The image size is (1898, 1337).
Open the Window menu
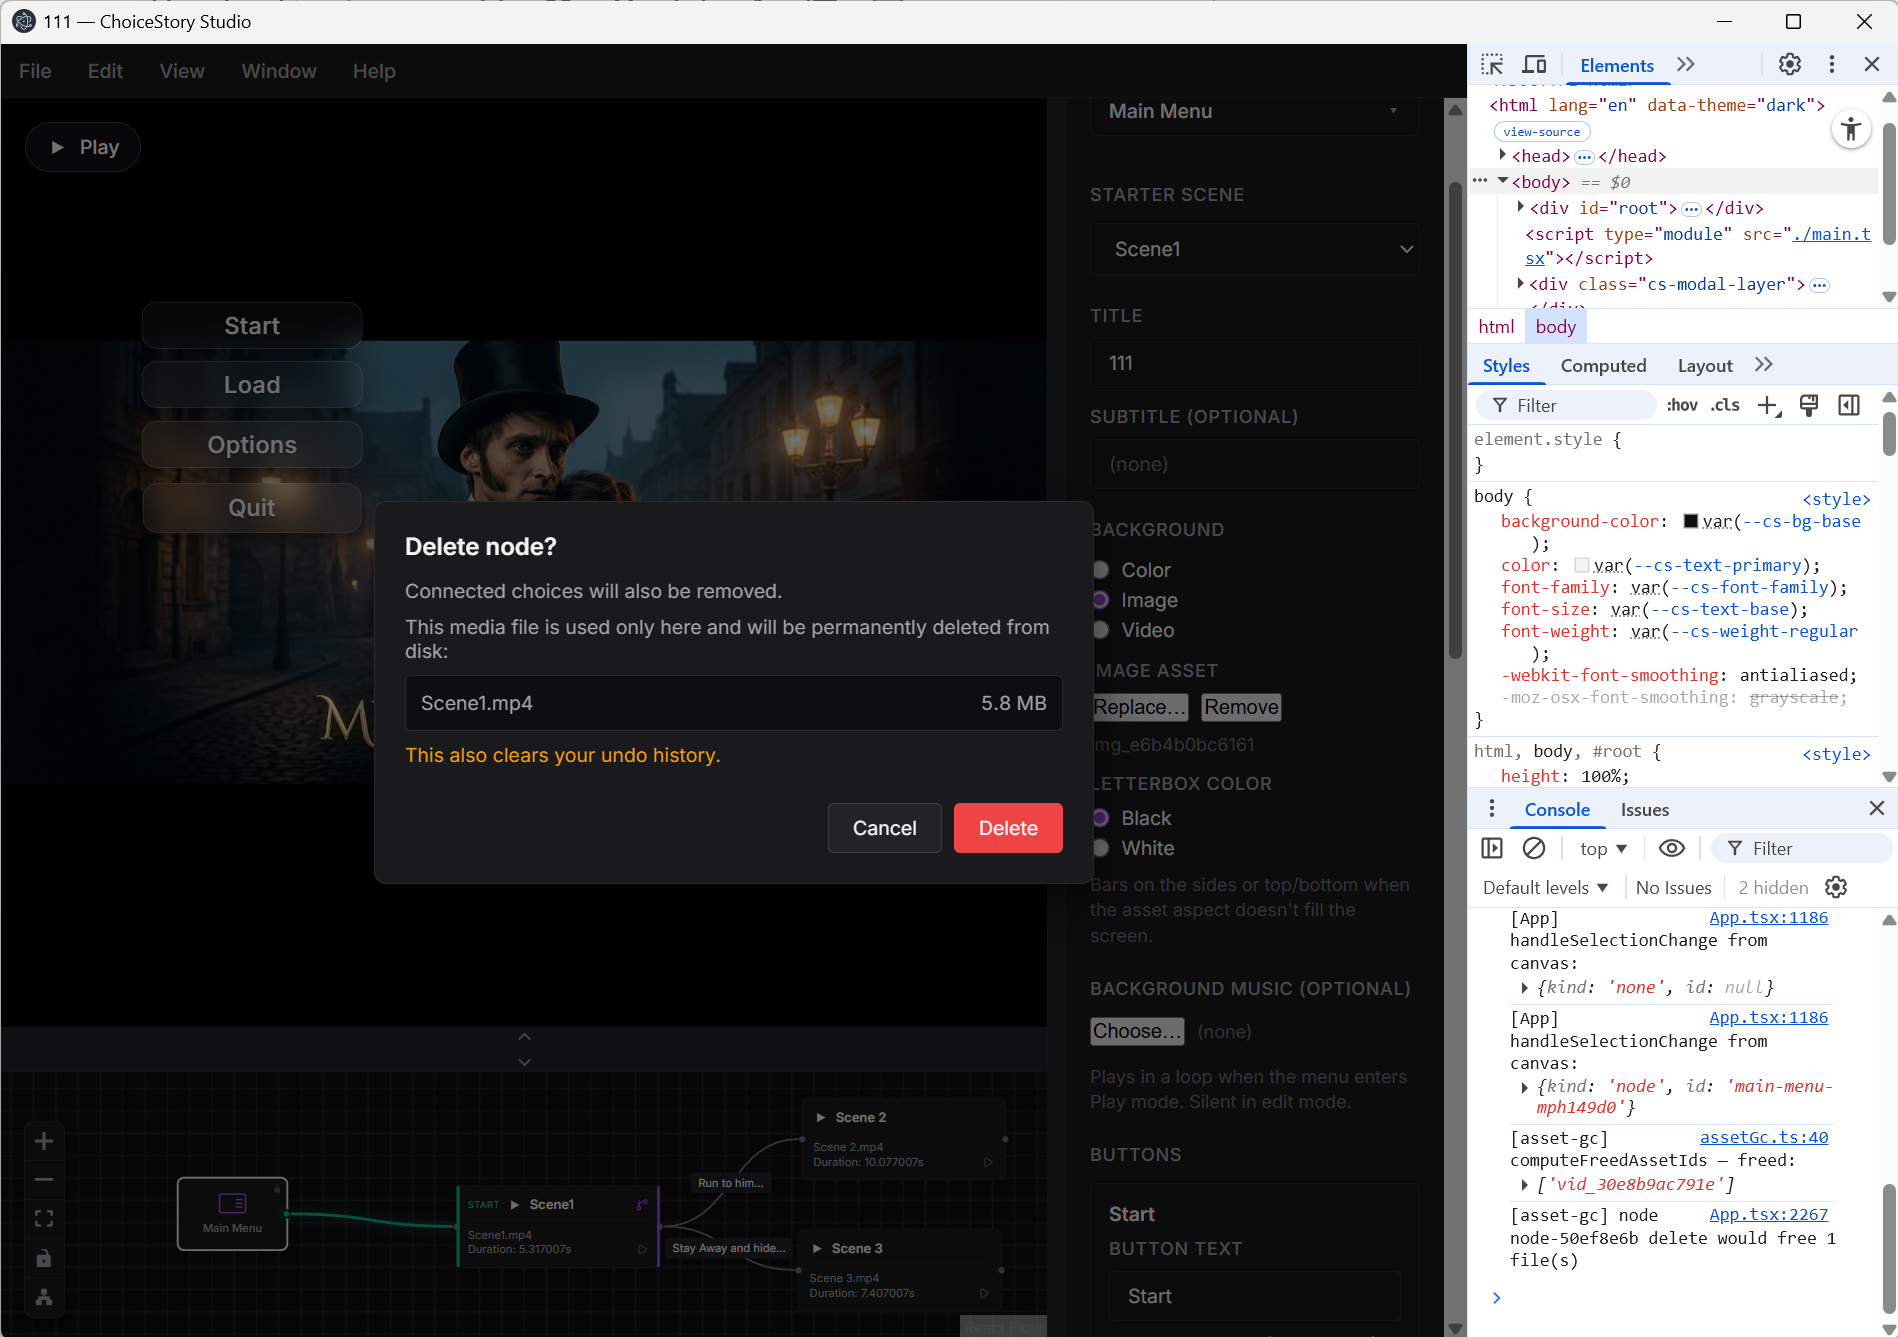tap(279, 71)
